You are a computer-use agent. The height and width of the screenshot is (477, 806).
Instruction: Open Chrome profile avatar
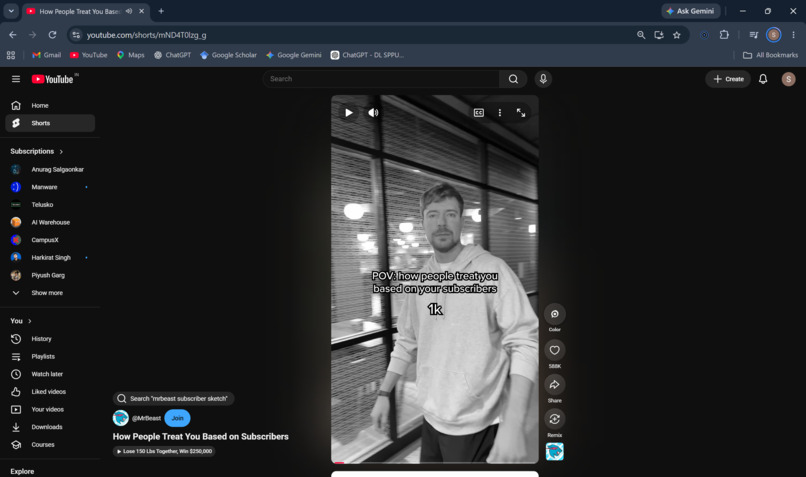pyautogui.click(x=773, y=35)
